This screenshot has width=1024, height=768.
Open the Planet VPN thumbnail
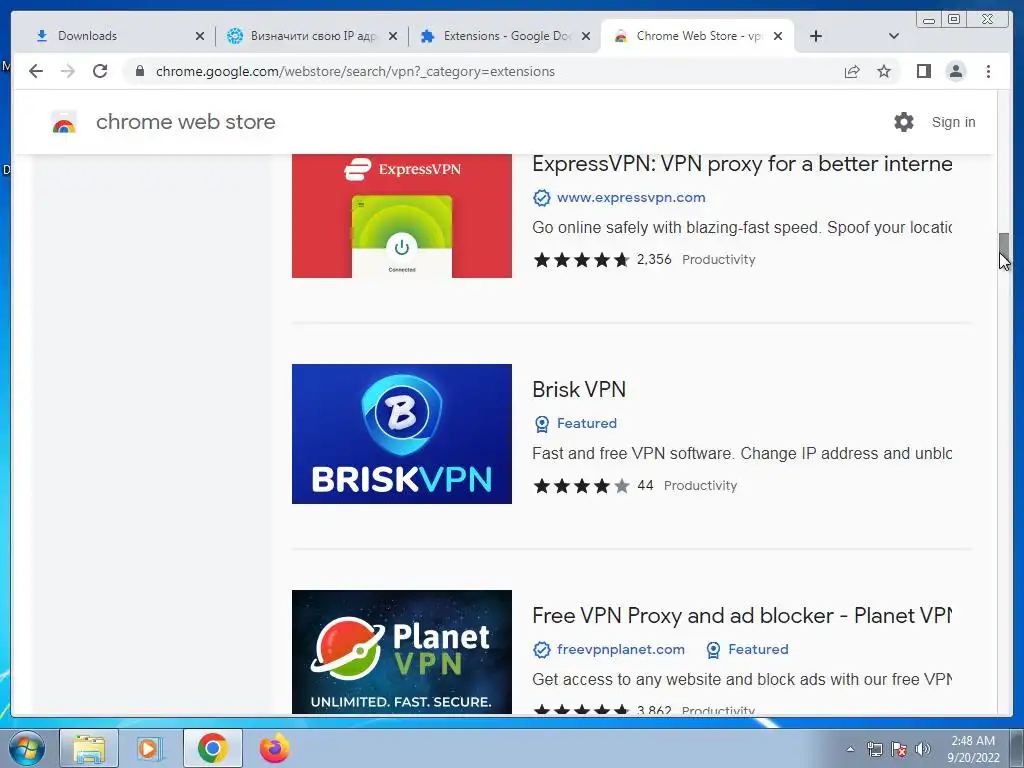(x=402, y=652)
